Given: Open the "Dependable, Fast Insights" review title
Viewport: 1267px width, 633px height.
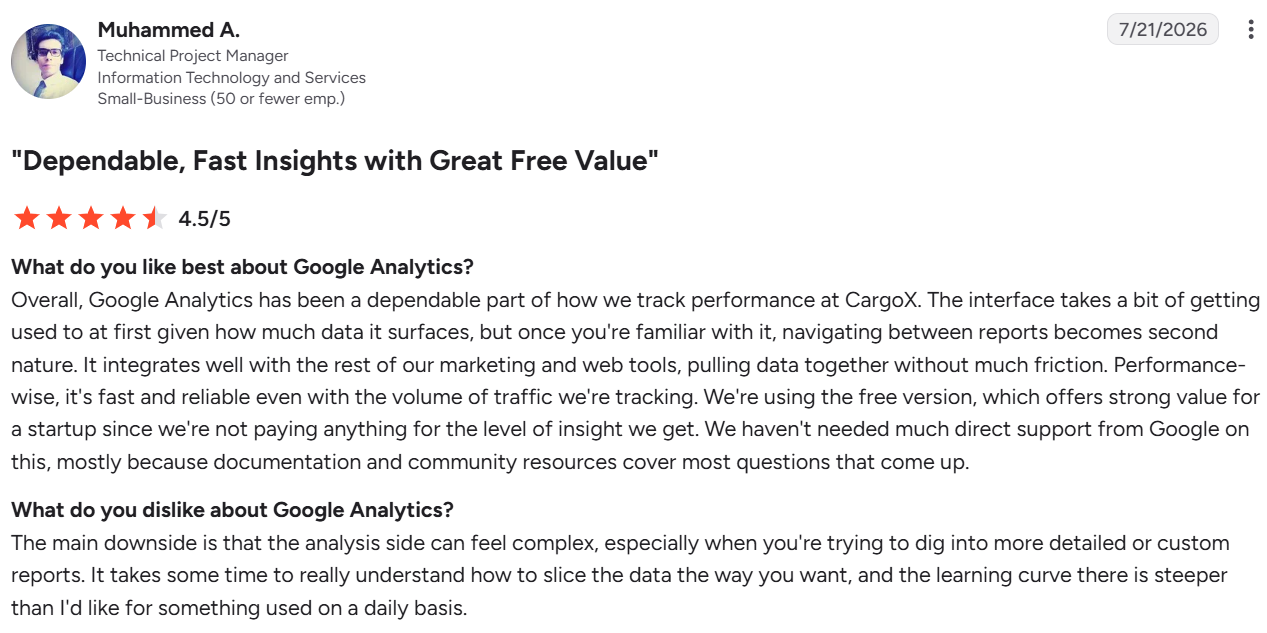Looking at the screenshot, I should (x=335, y=160).
